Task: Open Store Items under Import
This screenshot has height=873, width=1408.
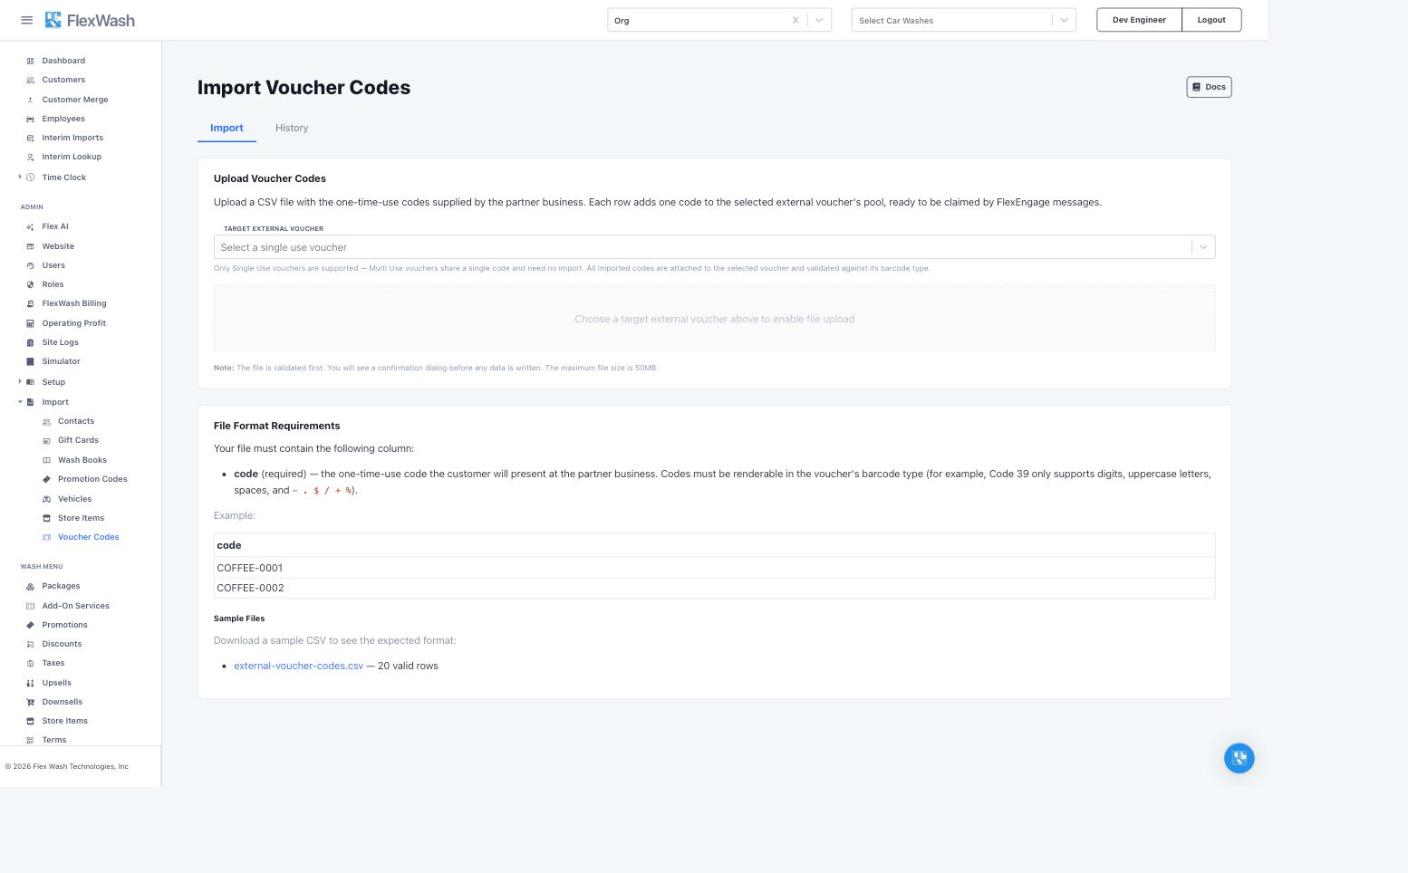Action: click(x=81, y=518)
